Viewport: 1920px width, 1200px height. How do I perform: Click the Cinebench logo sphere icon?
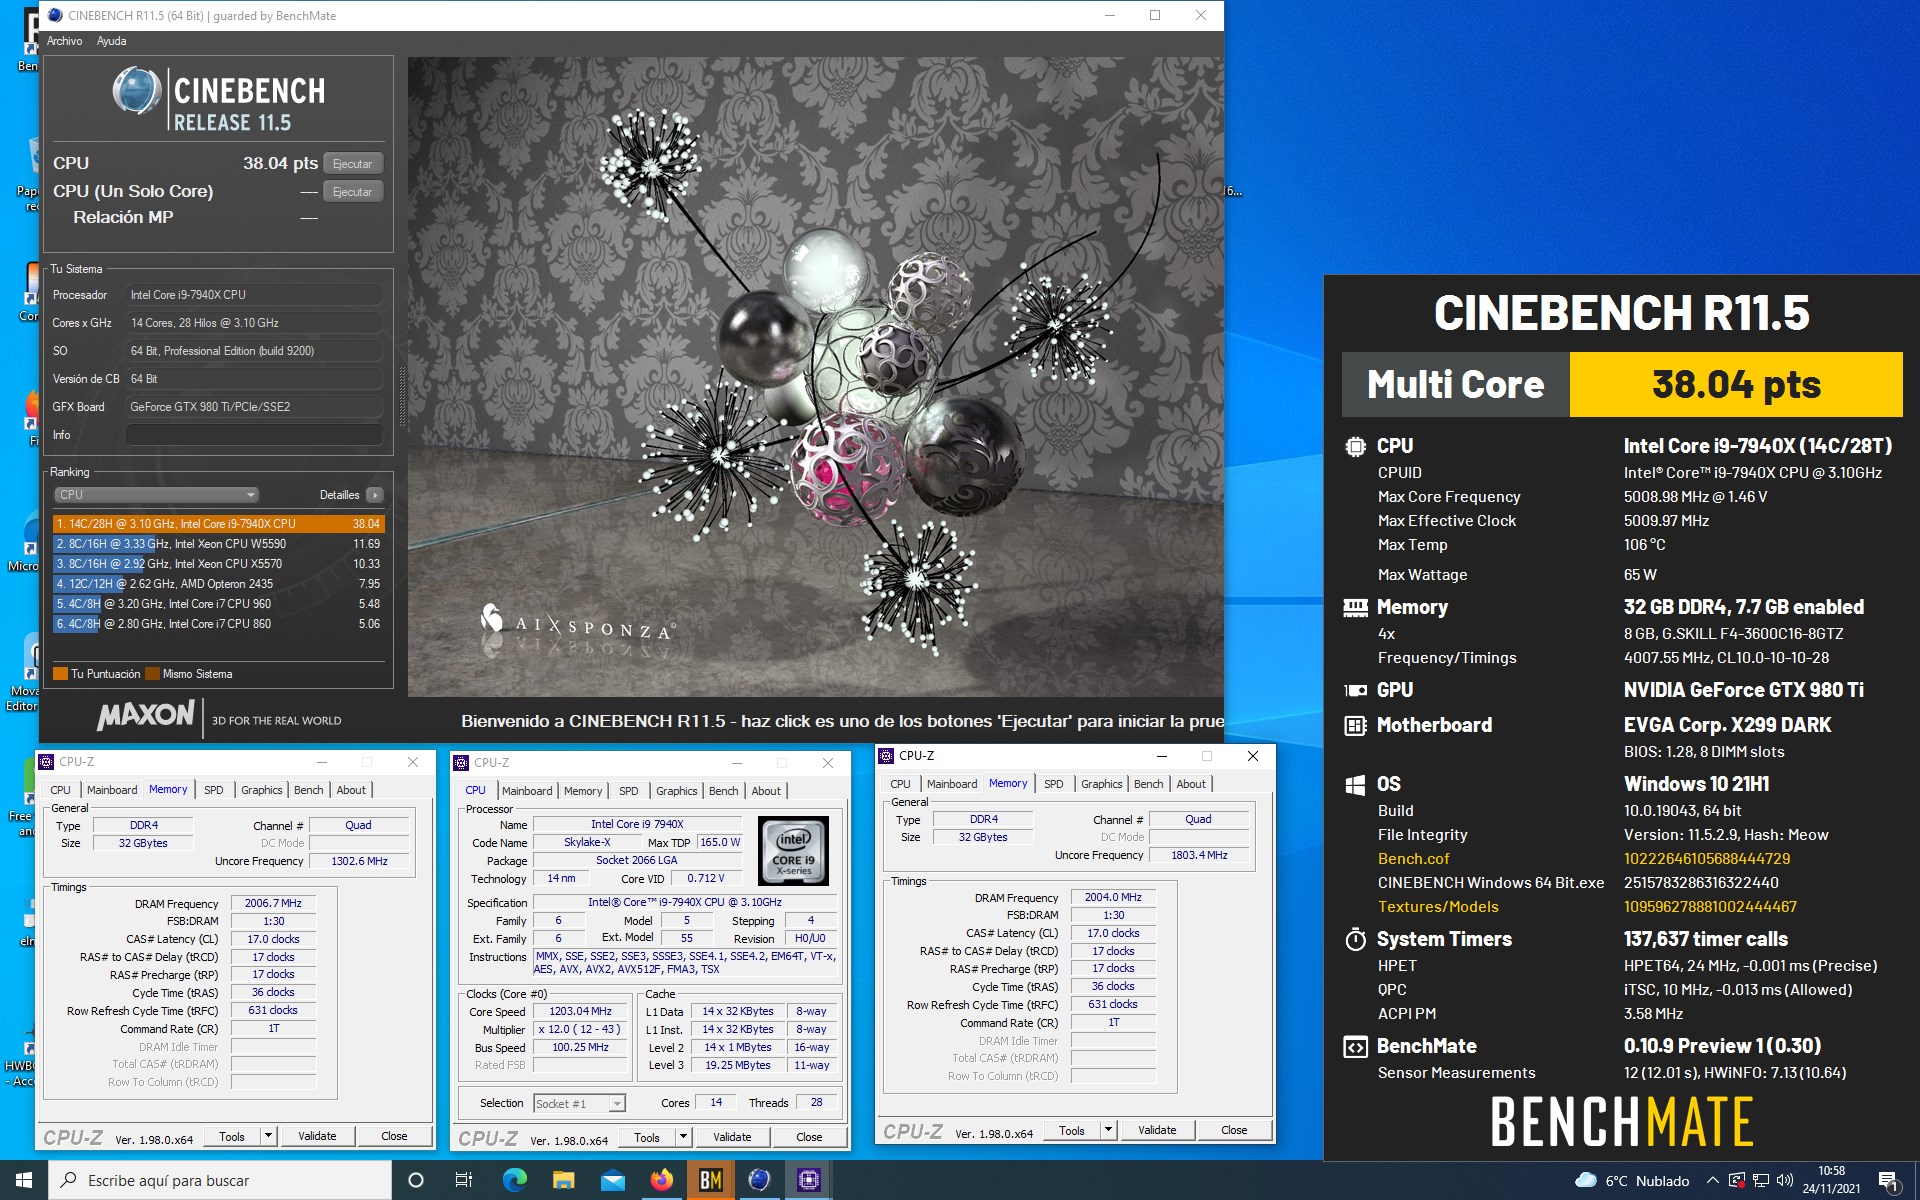click(x=137, y=91)
